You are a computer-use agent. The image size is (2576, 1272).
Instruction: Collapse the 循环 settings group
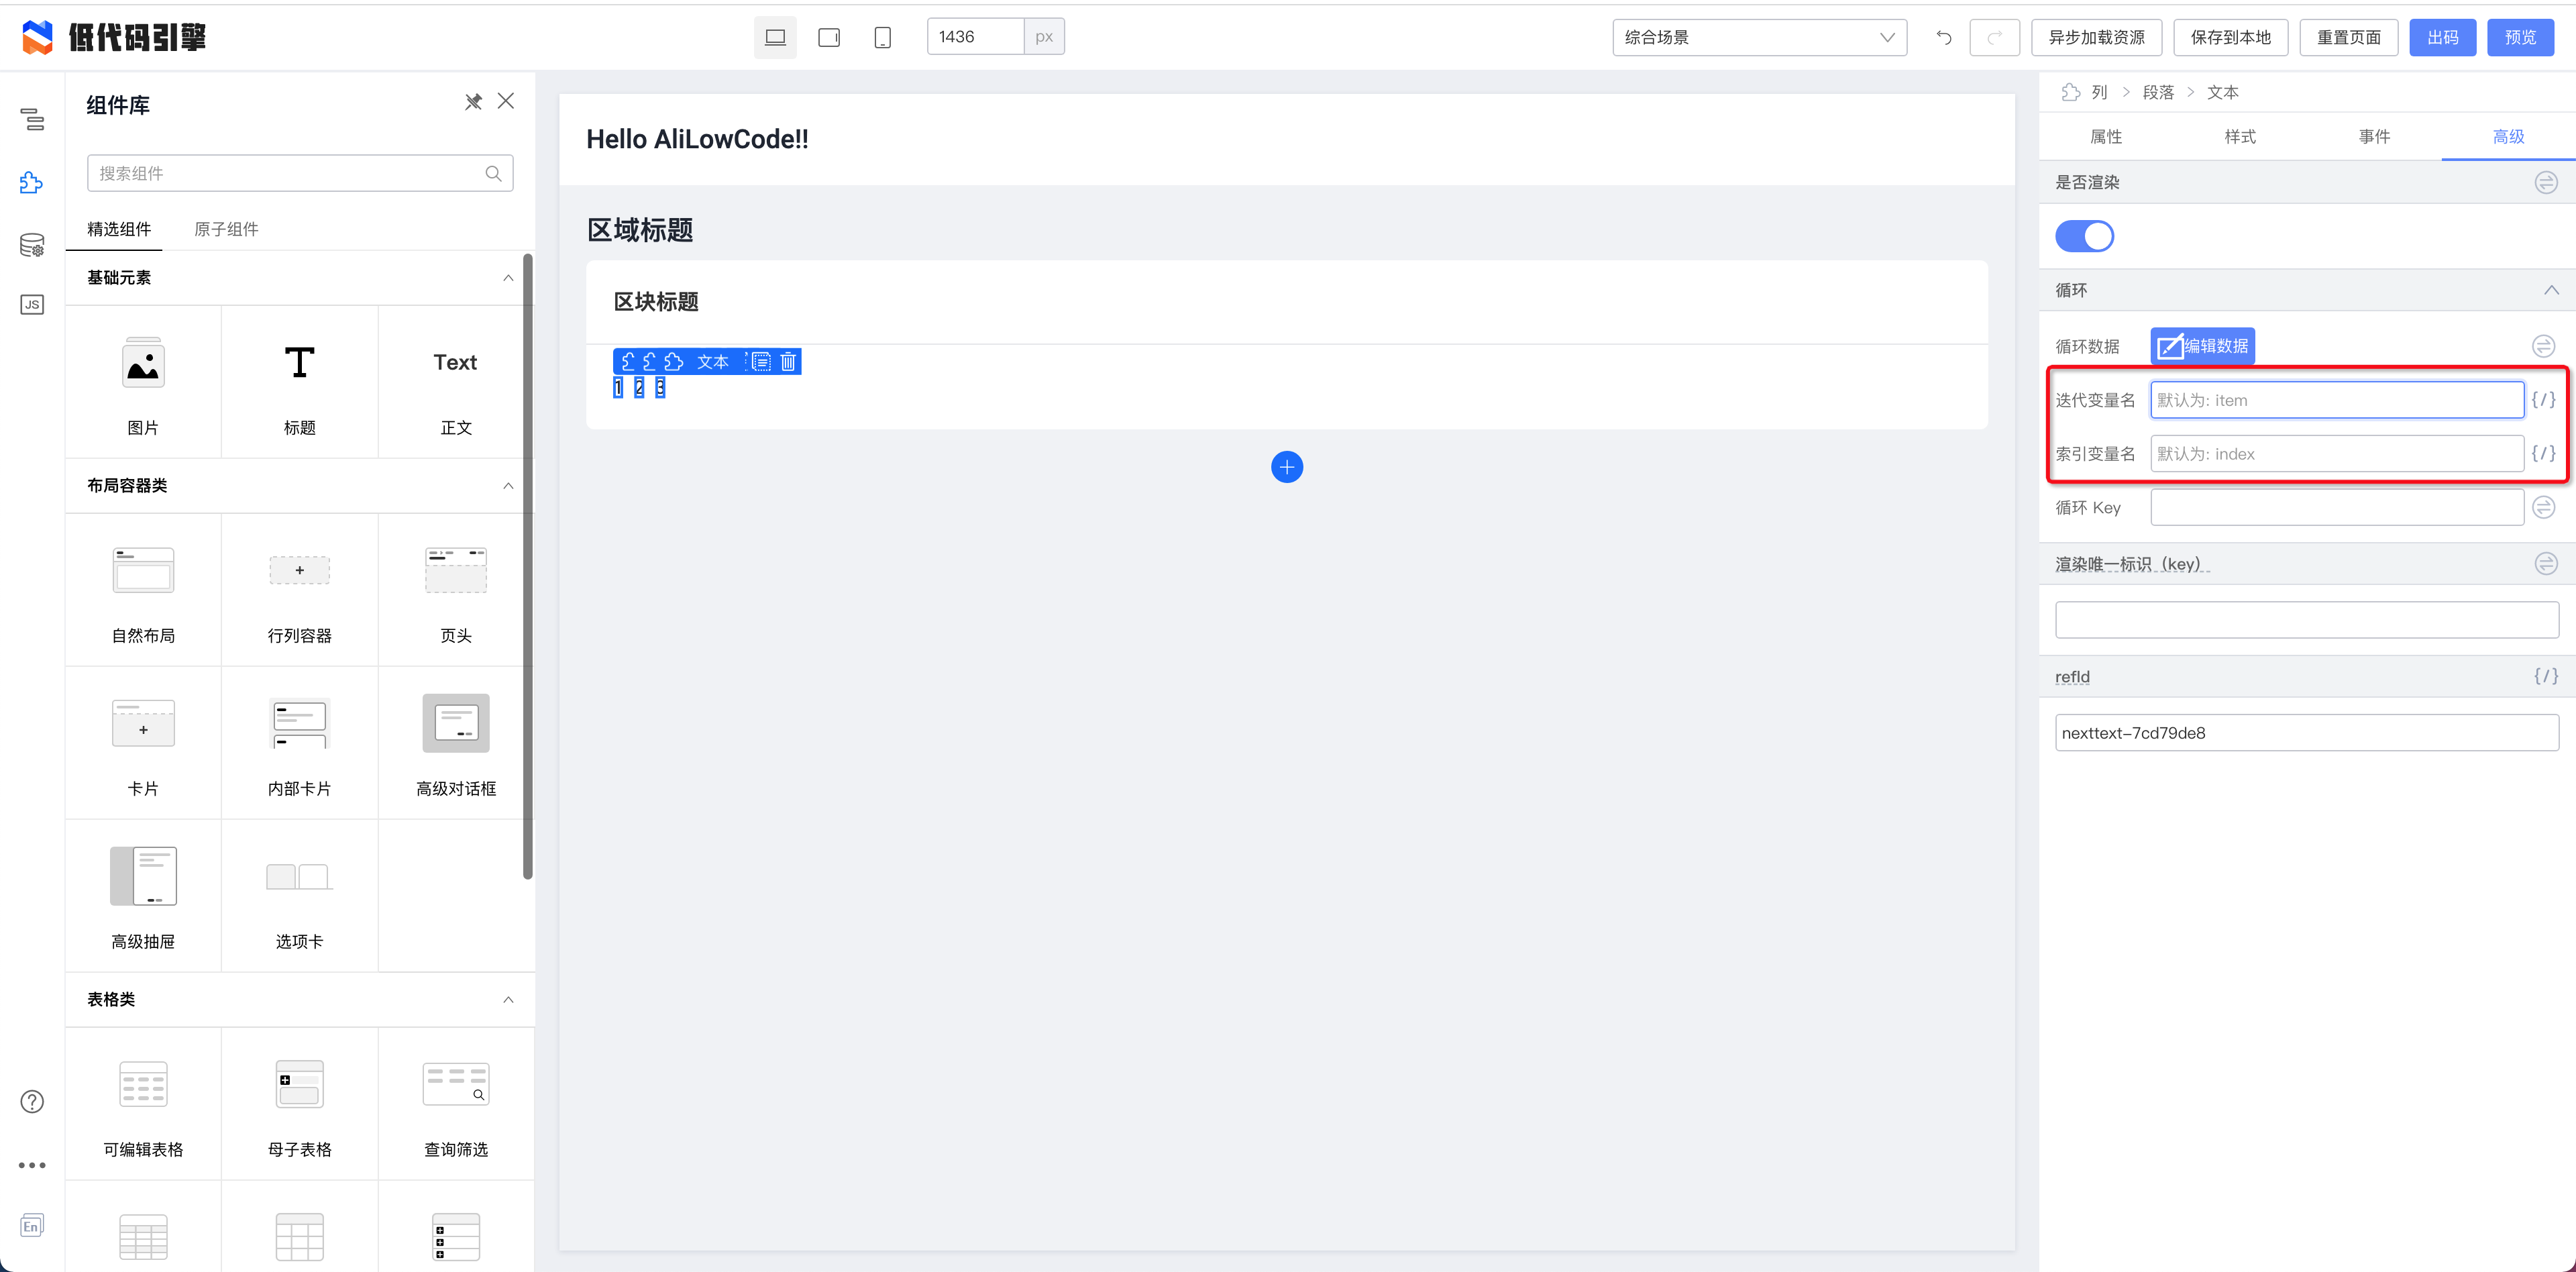coord(2551,290)
